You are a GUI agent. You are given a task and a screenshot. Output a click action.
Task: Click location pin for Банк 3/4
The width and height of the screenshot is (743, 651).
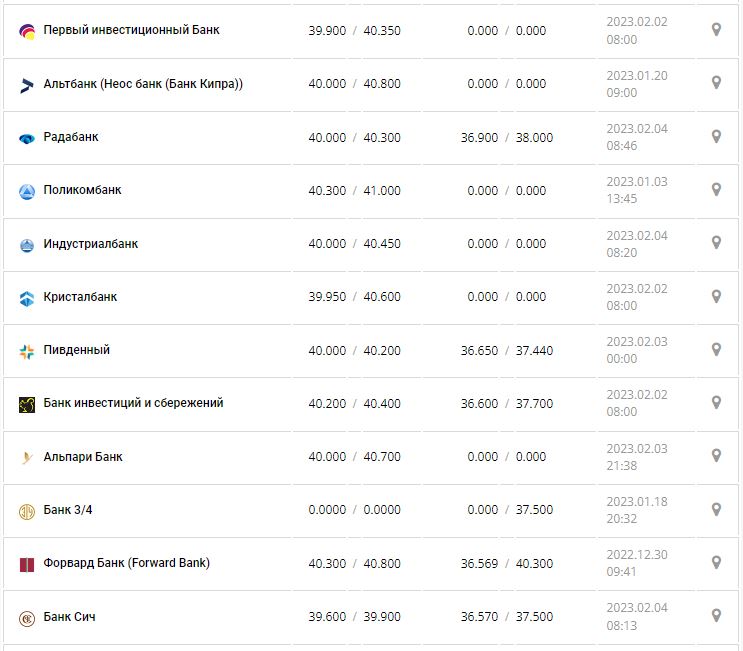(x=716, y=509)
